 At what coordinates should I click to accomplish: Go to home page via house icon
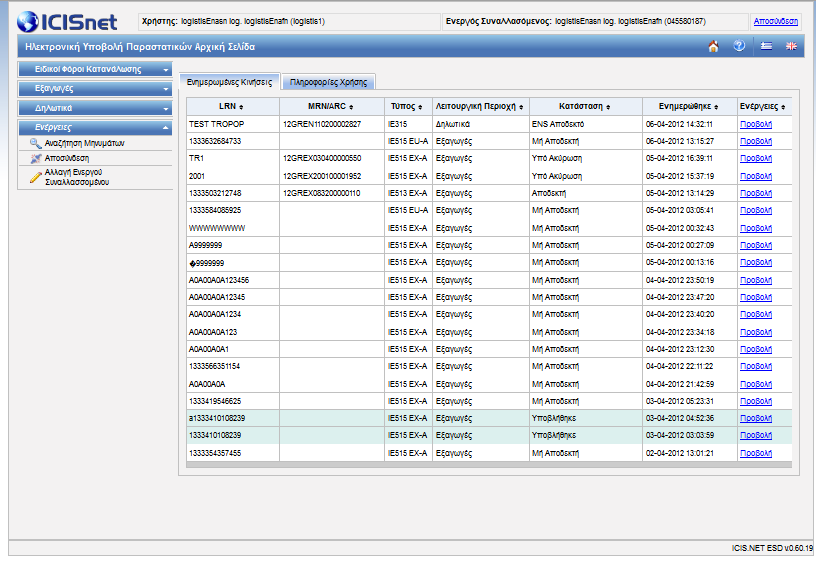pos(713,46)
